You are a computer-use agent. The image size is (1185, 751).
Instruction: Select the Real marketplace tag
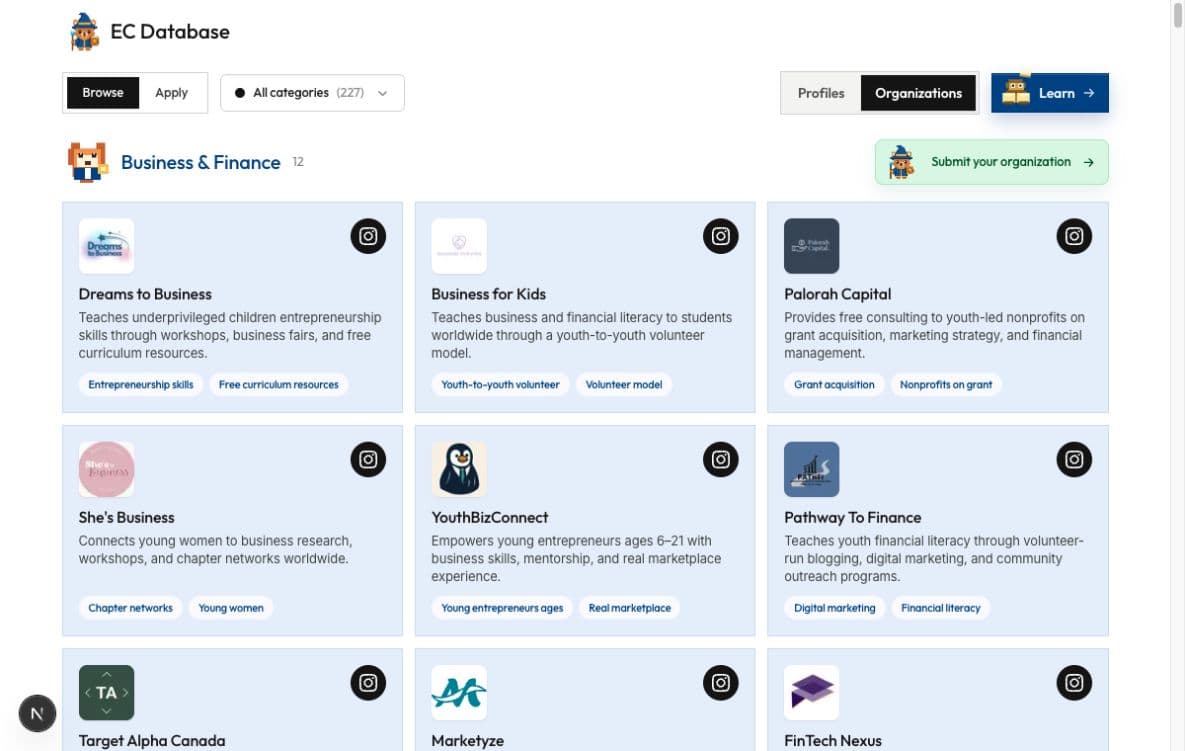point(630,608)
